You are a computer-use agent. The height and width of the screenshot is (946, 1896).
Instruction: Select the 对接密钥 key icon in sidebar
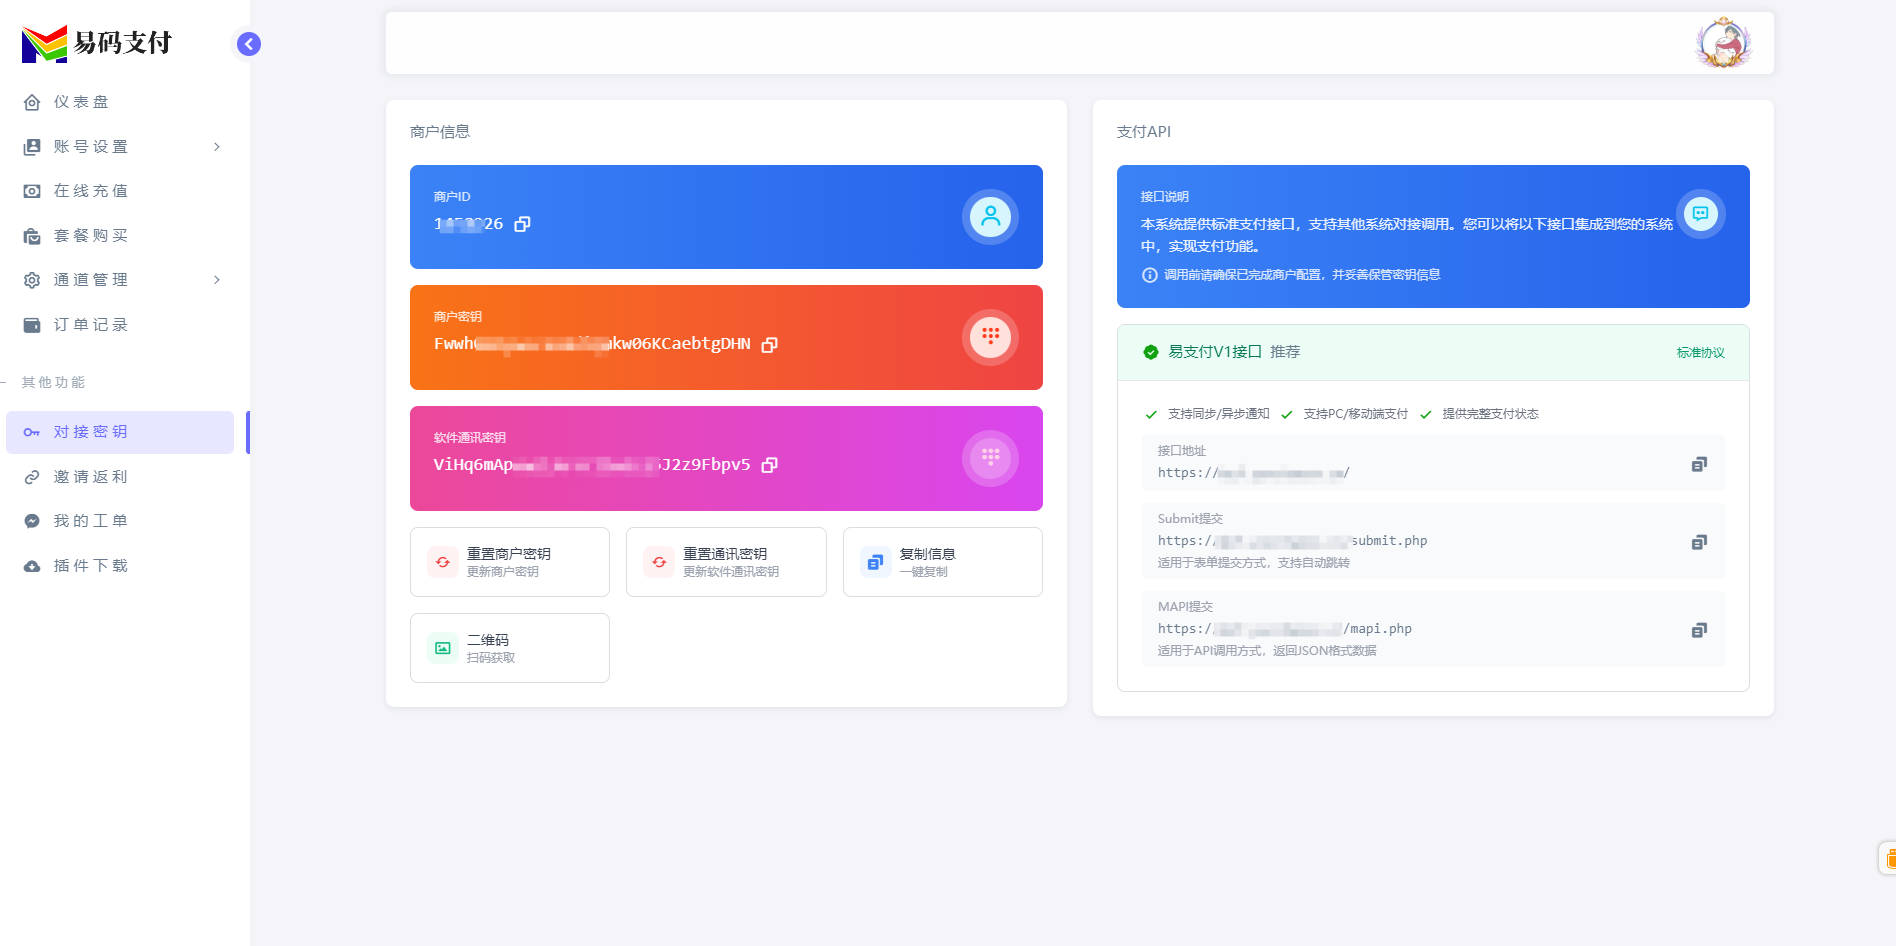[x=31, y=431]
